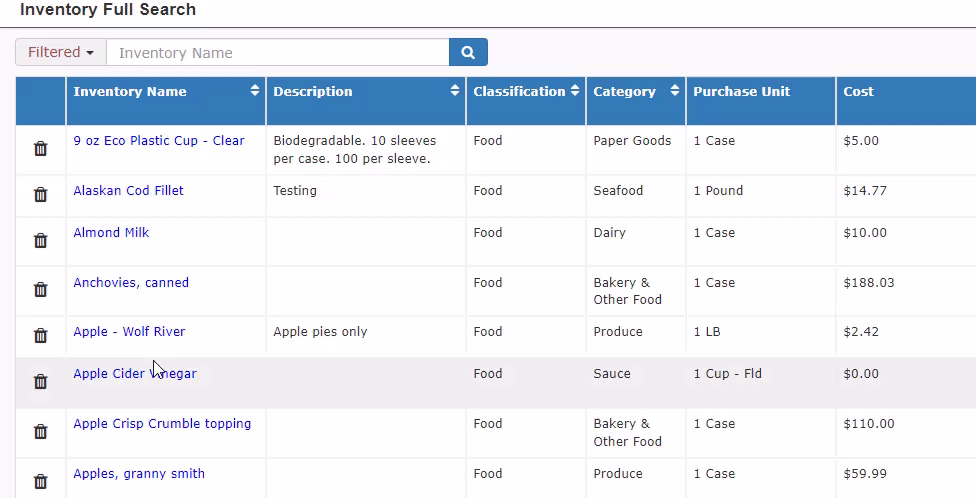Sort table by Description column
The image size is (976, 498).
coord(455,91)
